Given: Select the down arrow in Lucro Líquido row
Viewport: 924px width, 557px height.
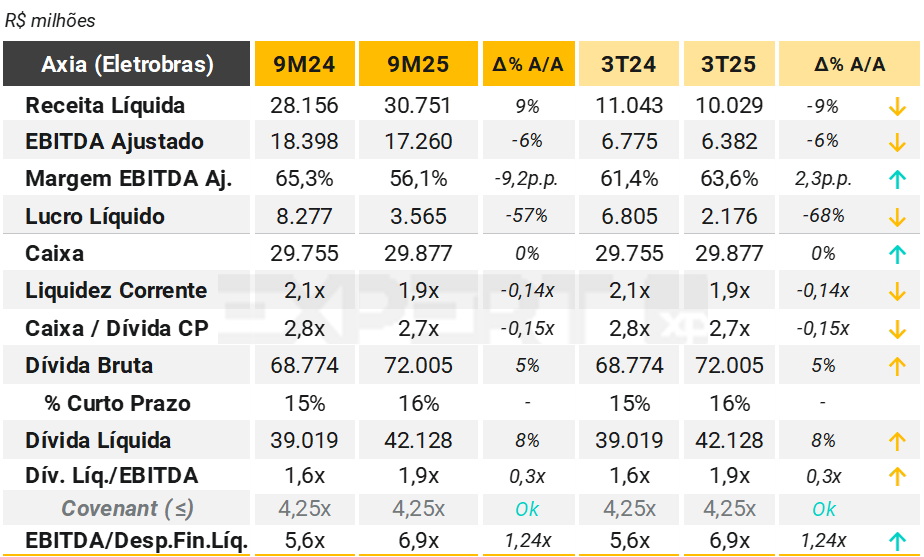Looking at the screenshot, I should click(x=897, y=217).
